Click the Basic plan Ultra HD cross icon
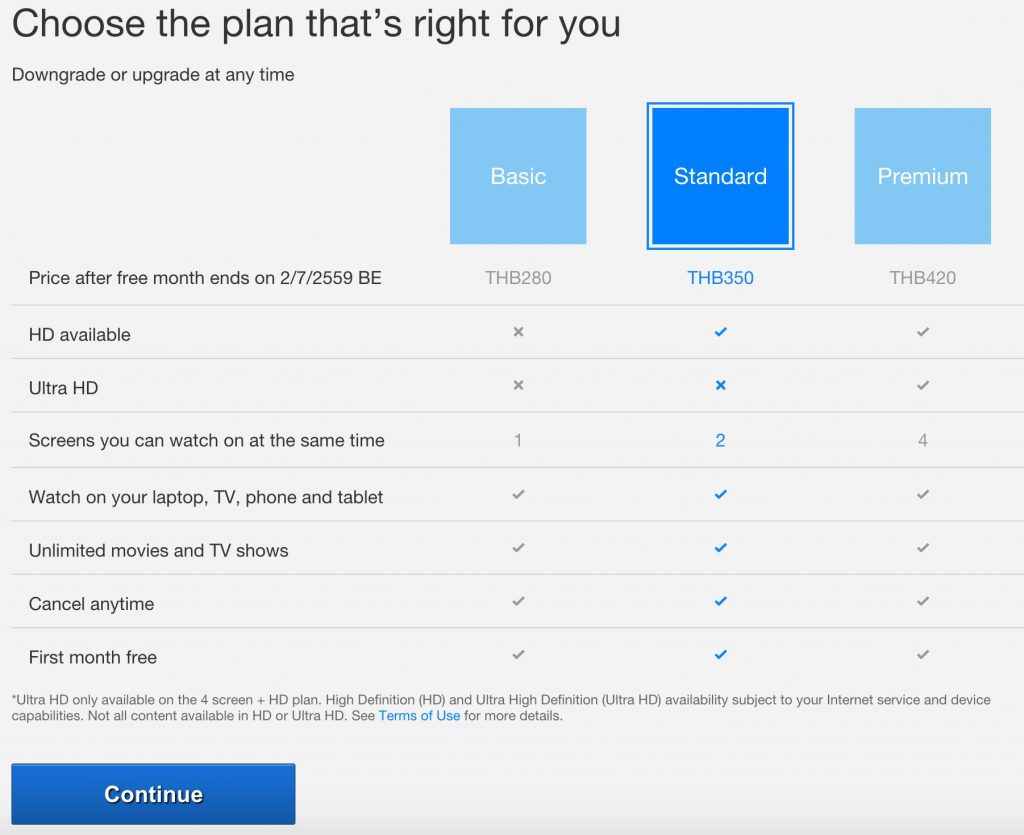This screenshot has width=1024, height=835. tap(518, 385)
